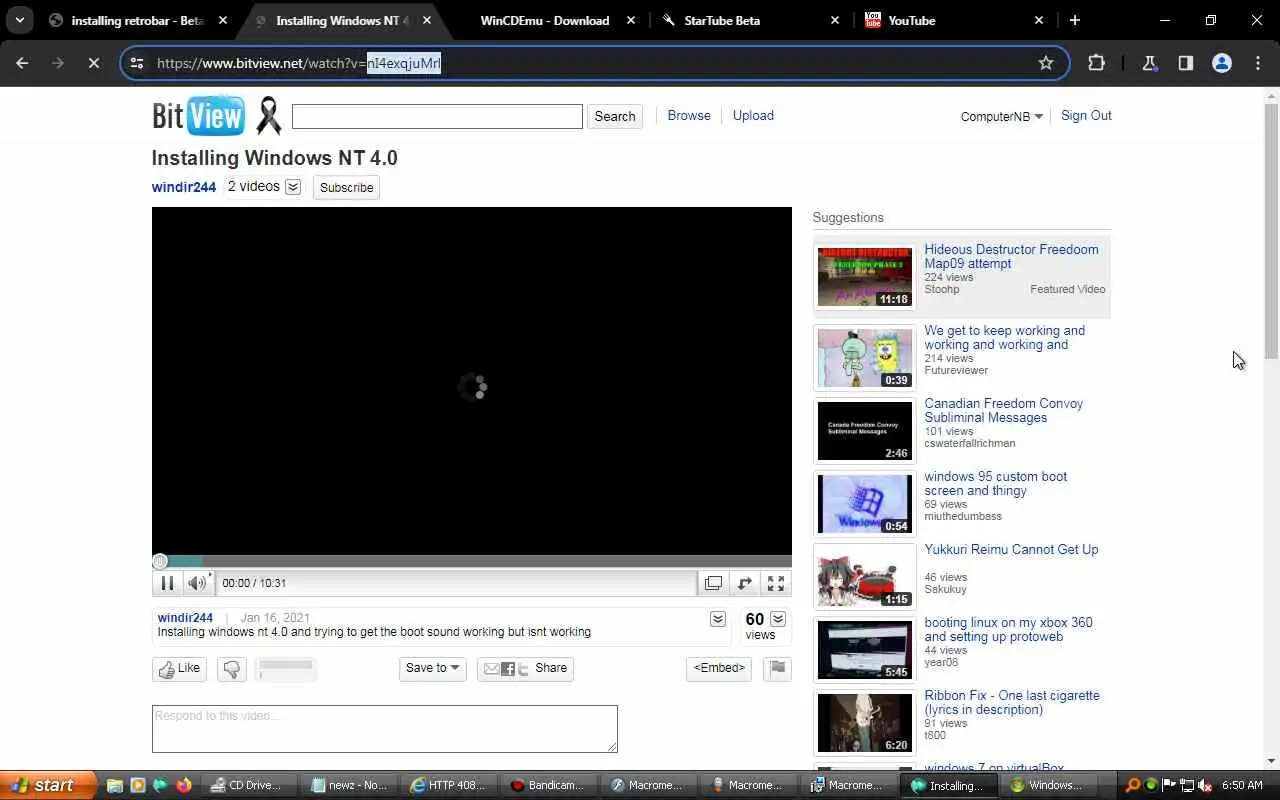Open the Windows start button
Viewport: 1280px width, 800px height.
(x=48, y=785)
